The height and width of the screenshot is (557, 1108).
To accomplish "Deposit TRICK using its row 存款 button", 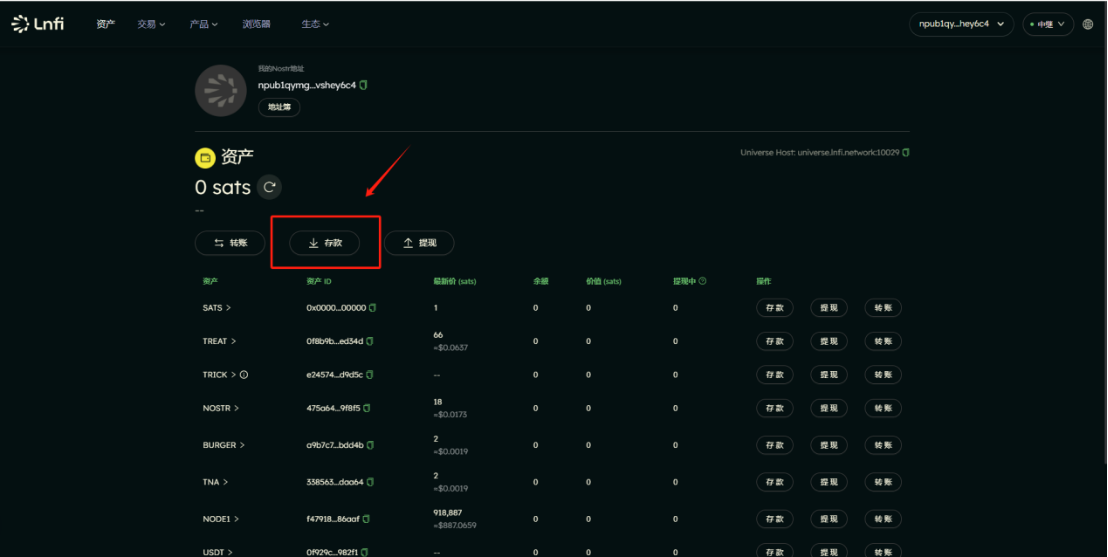I will tap(774, 375).
